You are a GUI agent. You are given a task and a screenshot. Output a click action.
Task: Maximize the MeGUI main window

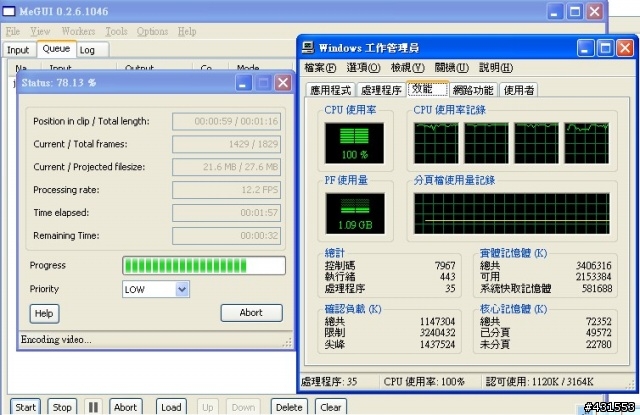click(575, 11)
